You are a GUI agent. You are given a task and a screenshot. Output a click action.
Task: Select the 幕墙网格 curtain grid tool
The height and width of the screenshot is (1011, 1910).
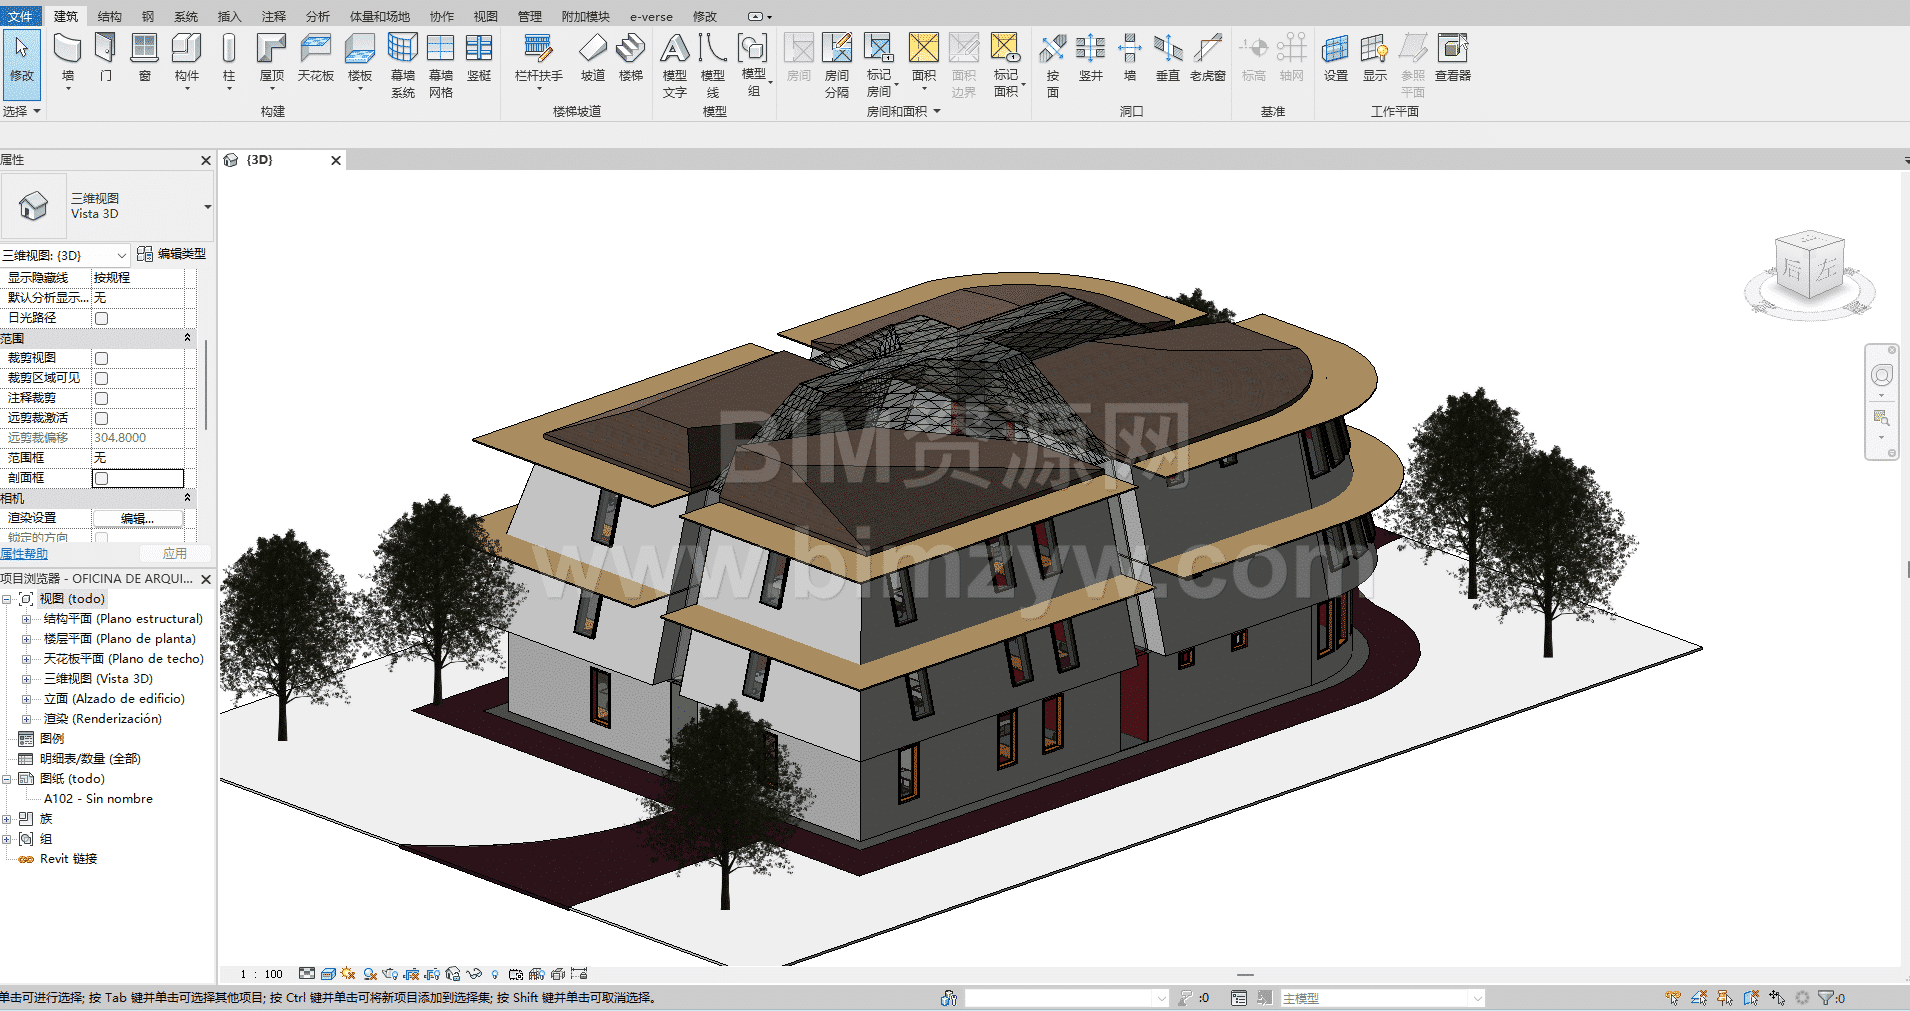[441, 65]
